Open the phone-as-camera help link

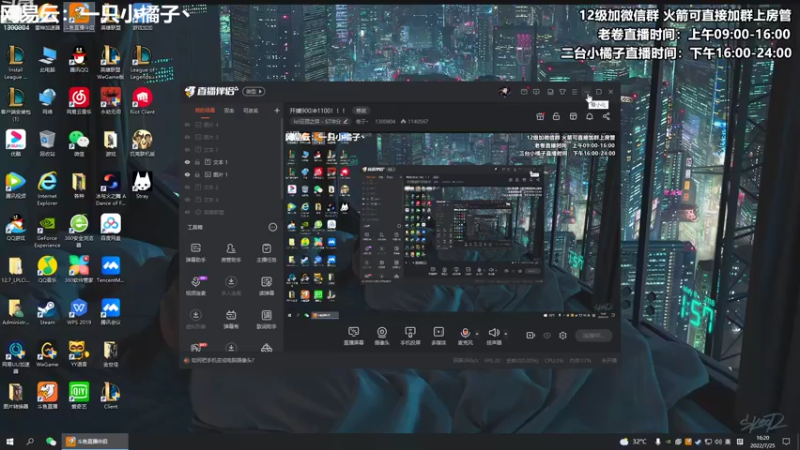click(x=222, y=360)
